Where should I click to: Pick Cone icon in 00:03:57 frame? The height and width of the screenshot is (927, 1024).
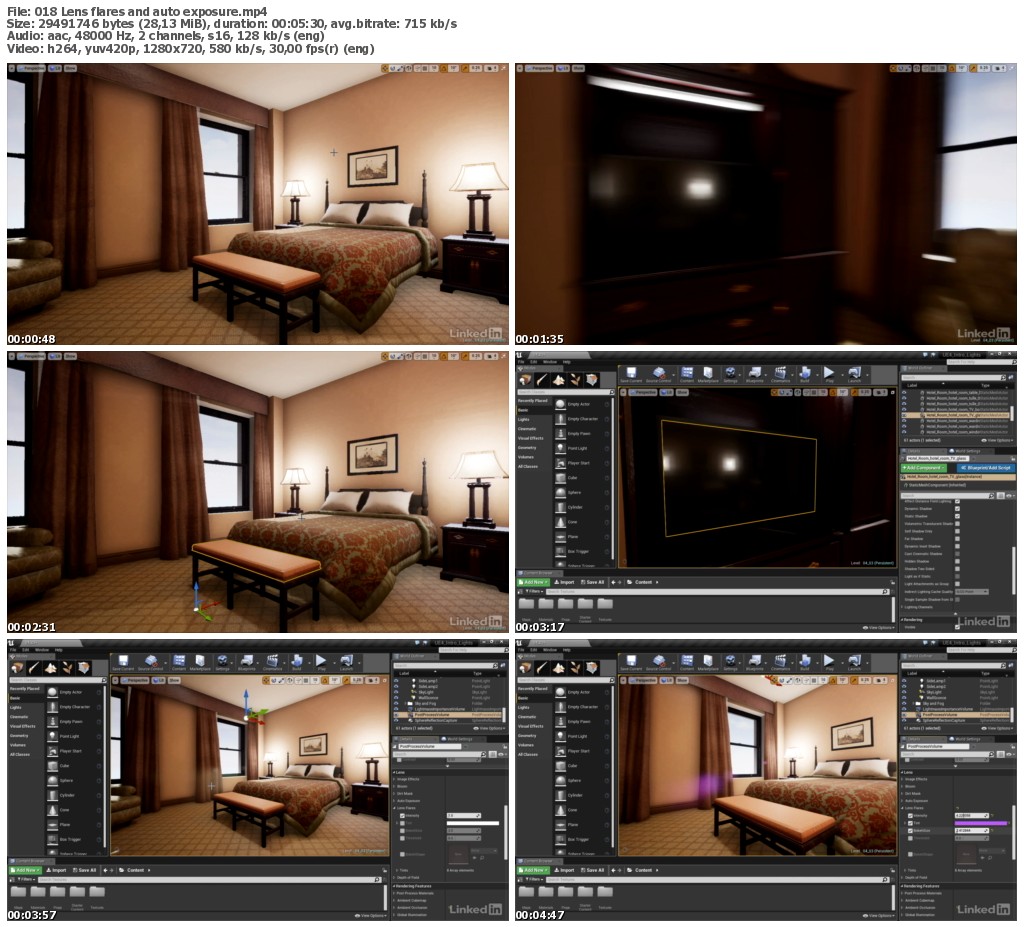pyautogui.click(x=52, y=810)
